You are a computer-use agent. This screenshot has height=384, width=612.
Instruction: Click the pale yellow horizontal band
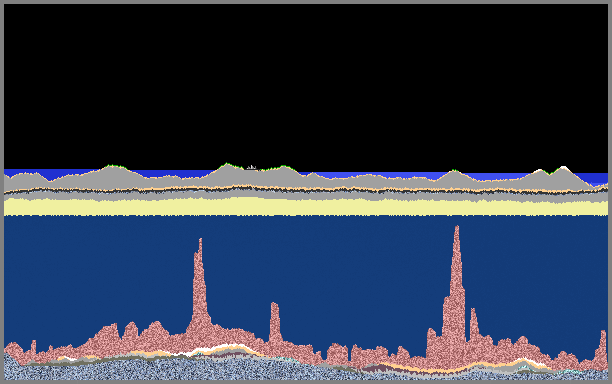[x=306, y=207]
